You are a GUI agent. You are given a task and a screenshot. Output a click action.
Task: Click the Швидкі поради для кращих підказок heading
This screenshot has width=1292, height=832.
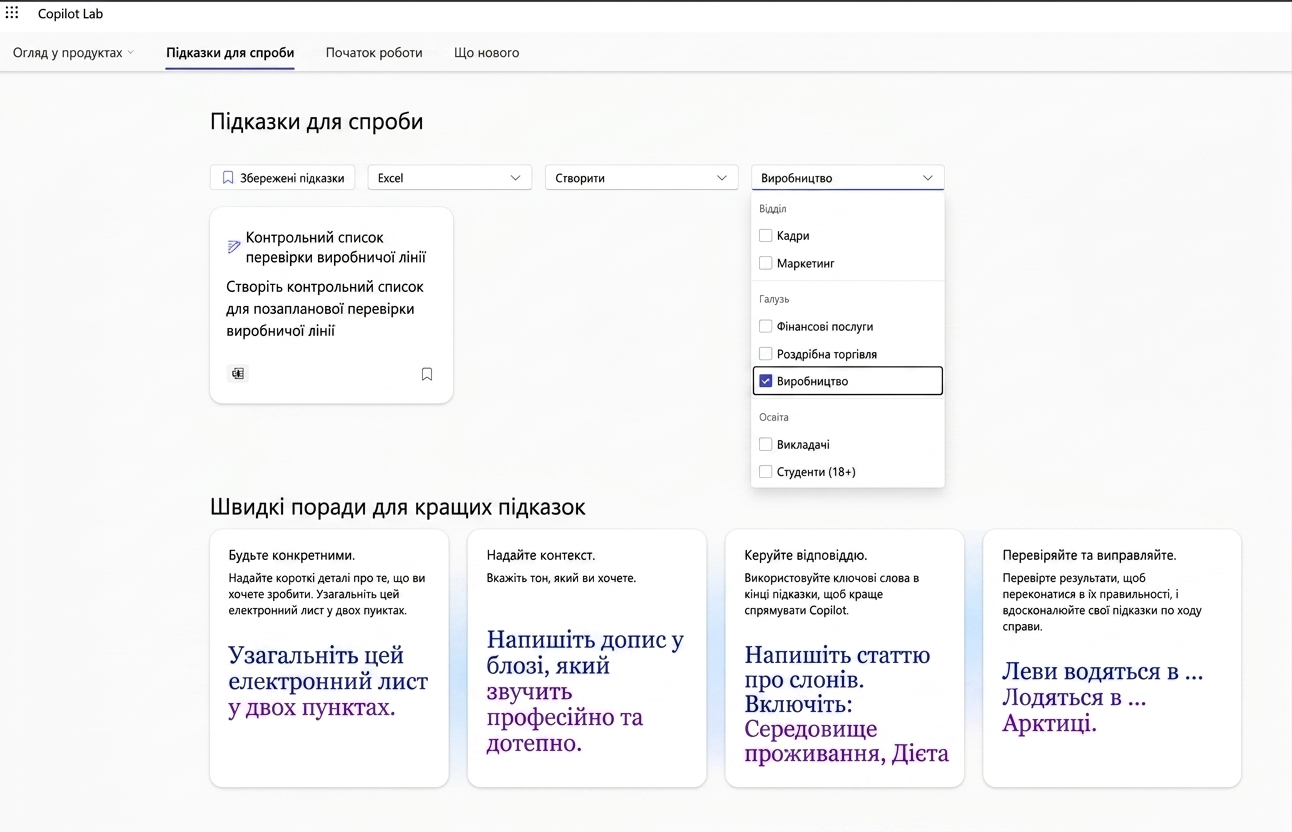pyautogui.click(x=398, y=507)
